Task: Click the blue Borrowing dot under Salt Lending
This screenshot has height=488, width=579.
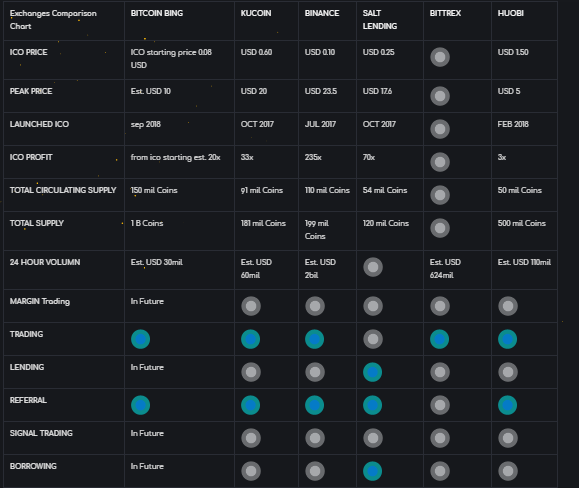Action: (x=373, y=471)
